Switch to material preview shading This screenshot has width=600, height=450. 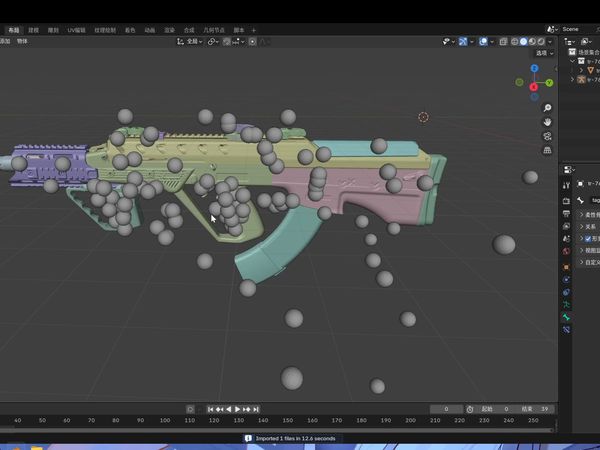click(532, 41)
